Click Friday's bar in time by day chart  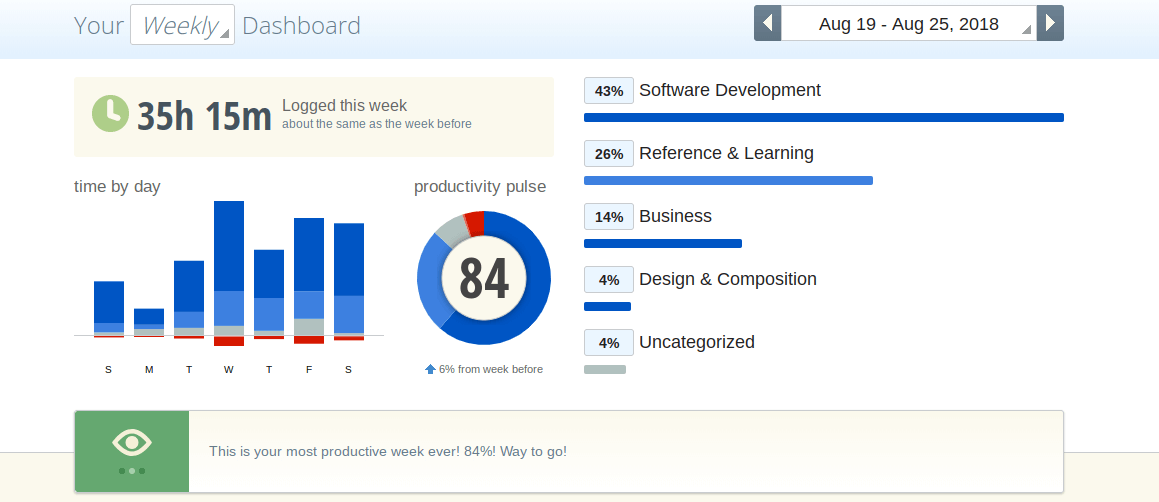[309, 275]
